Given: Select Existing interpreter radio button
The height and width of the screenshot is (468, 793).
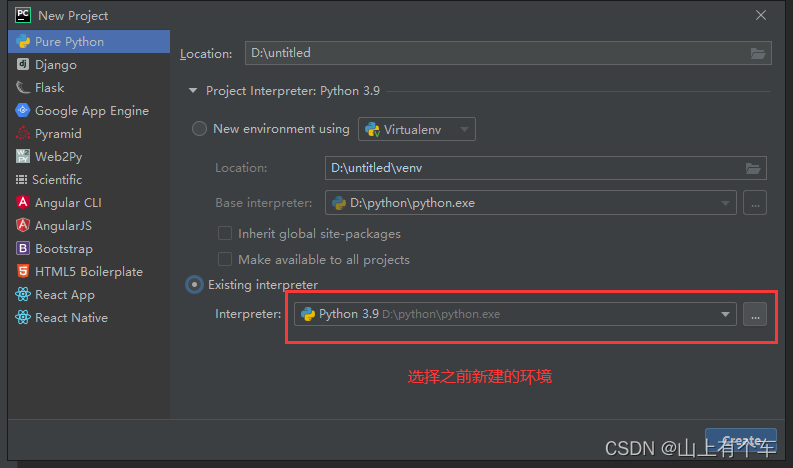Looking at the screenshot, I should 194,284.
